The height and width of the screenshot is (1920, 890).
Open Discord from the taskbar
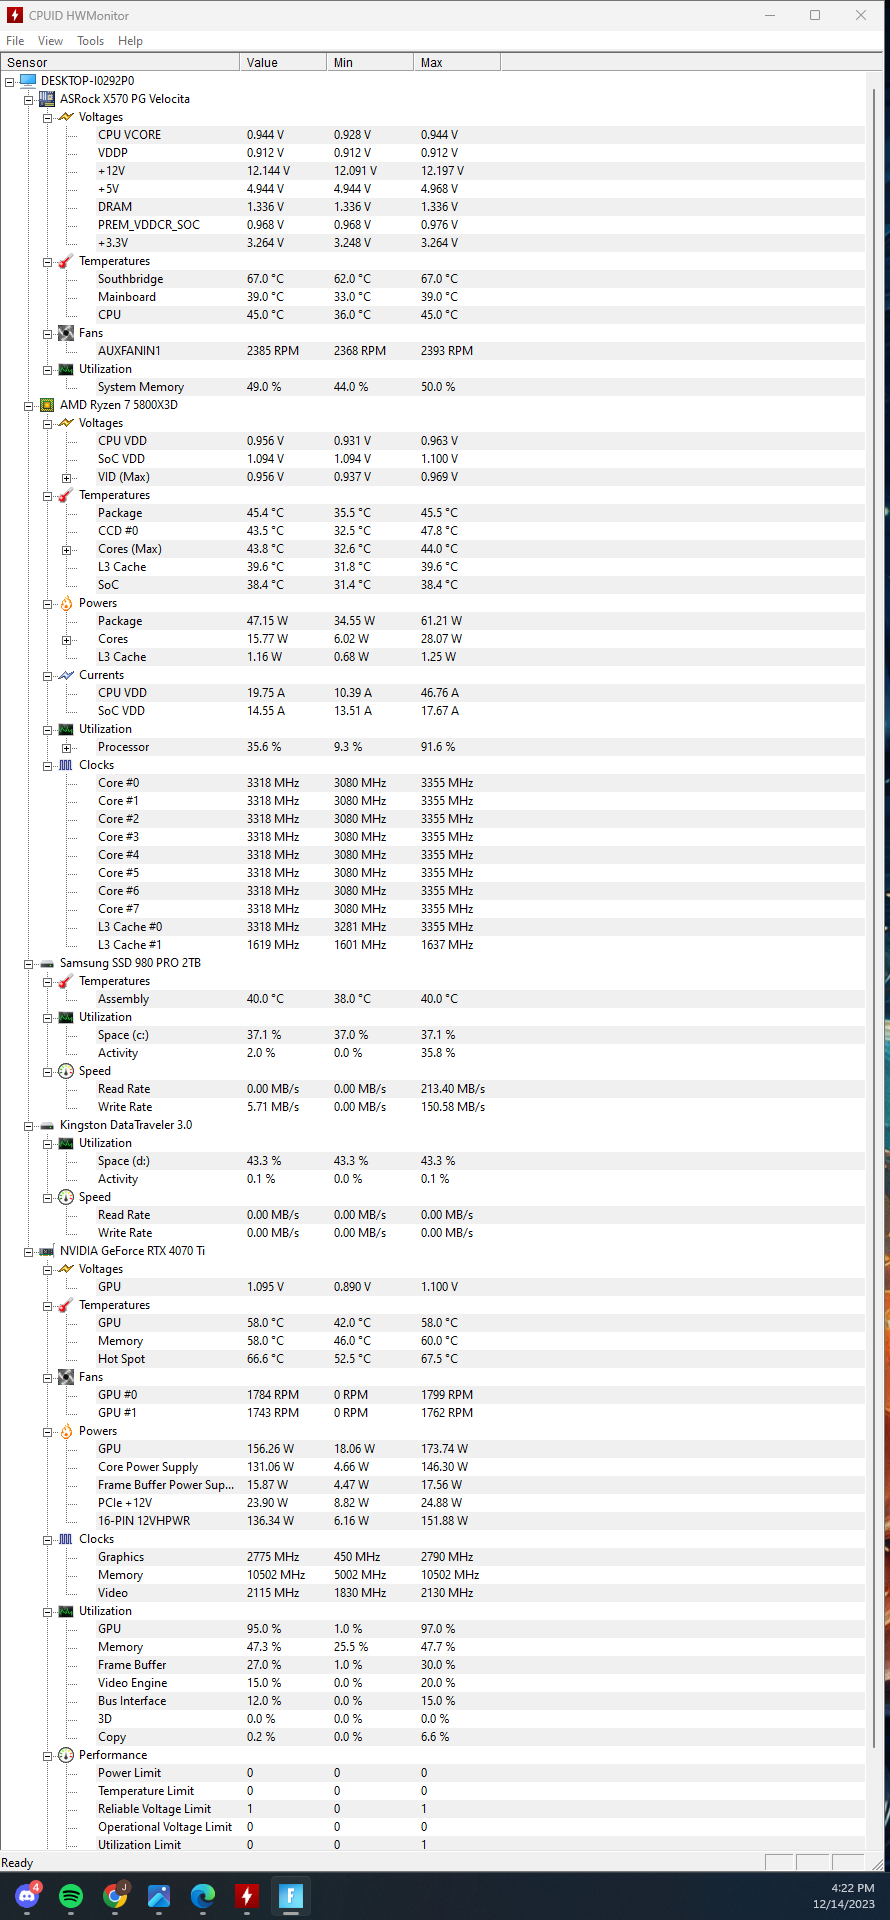point(27,1895)
